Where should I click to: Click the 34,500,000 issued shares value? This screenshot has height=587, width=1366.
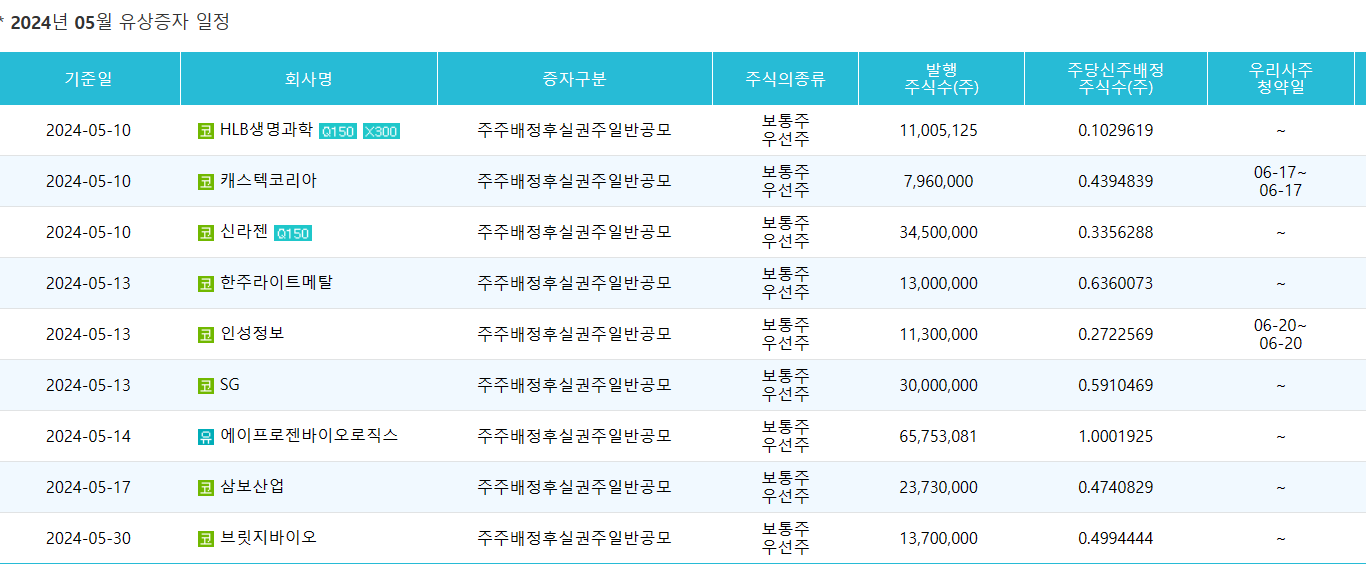(x=939, y=233)
